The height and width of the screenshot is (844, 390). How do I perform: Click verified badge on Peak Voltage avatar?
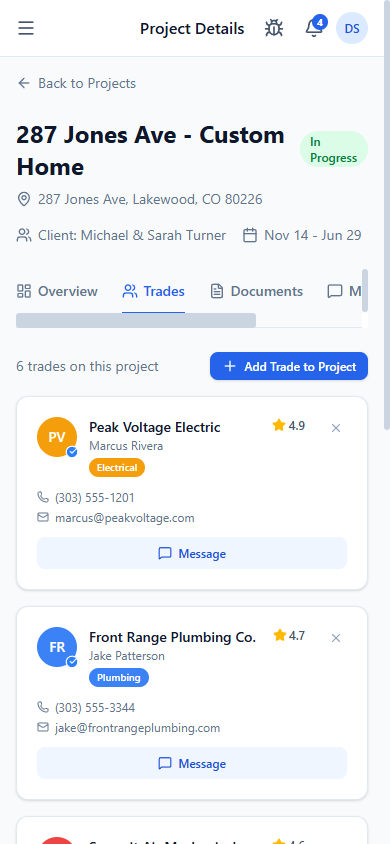pyautogui.click(x=72, y=452)
